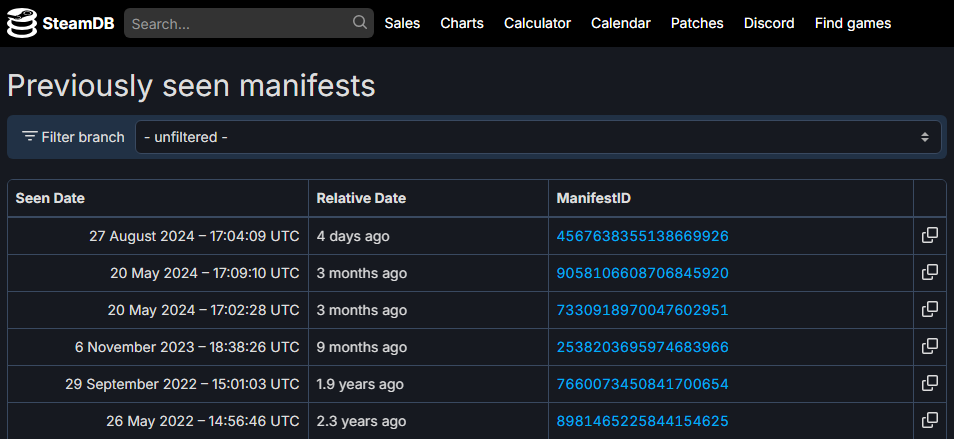The height and width of the screenshot is (439, 954).
Task: Copy manifest ID 7330918970047602951 via copy icon
Action: (x=929, y=310)
